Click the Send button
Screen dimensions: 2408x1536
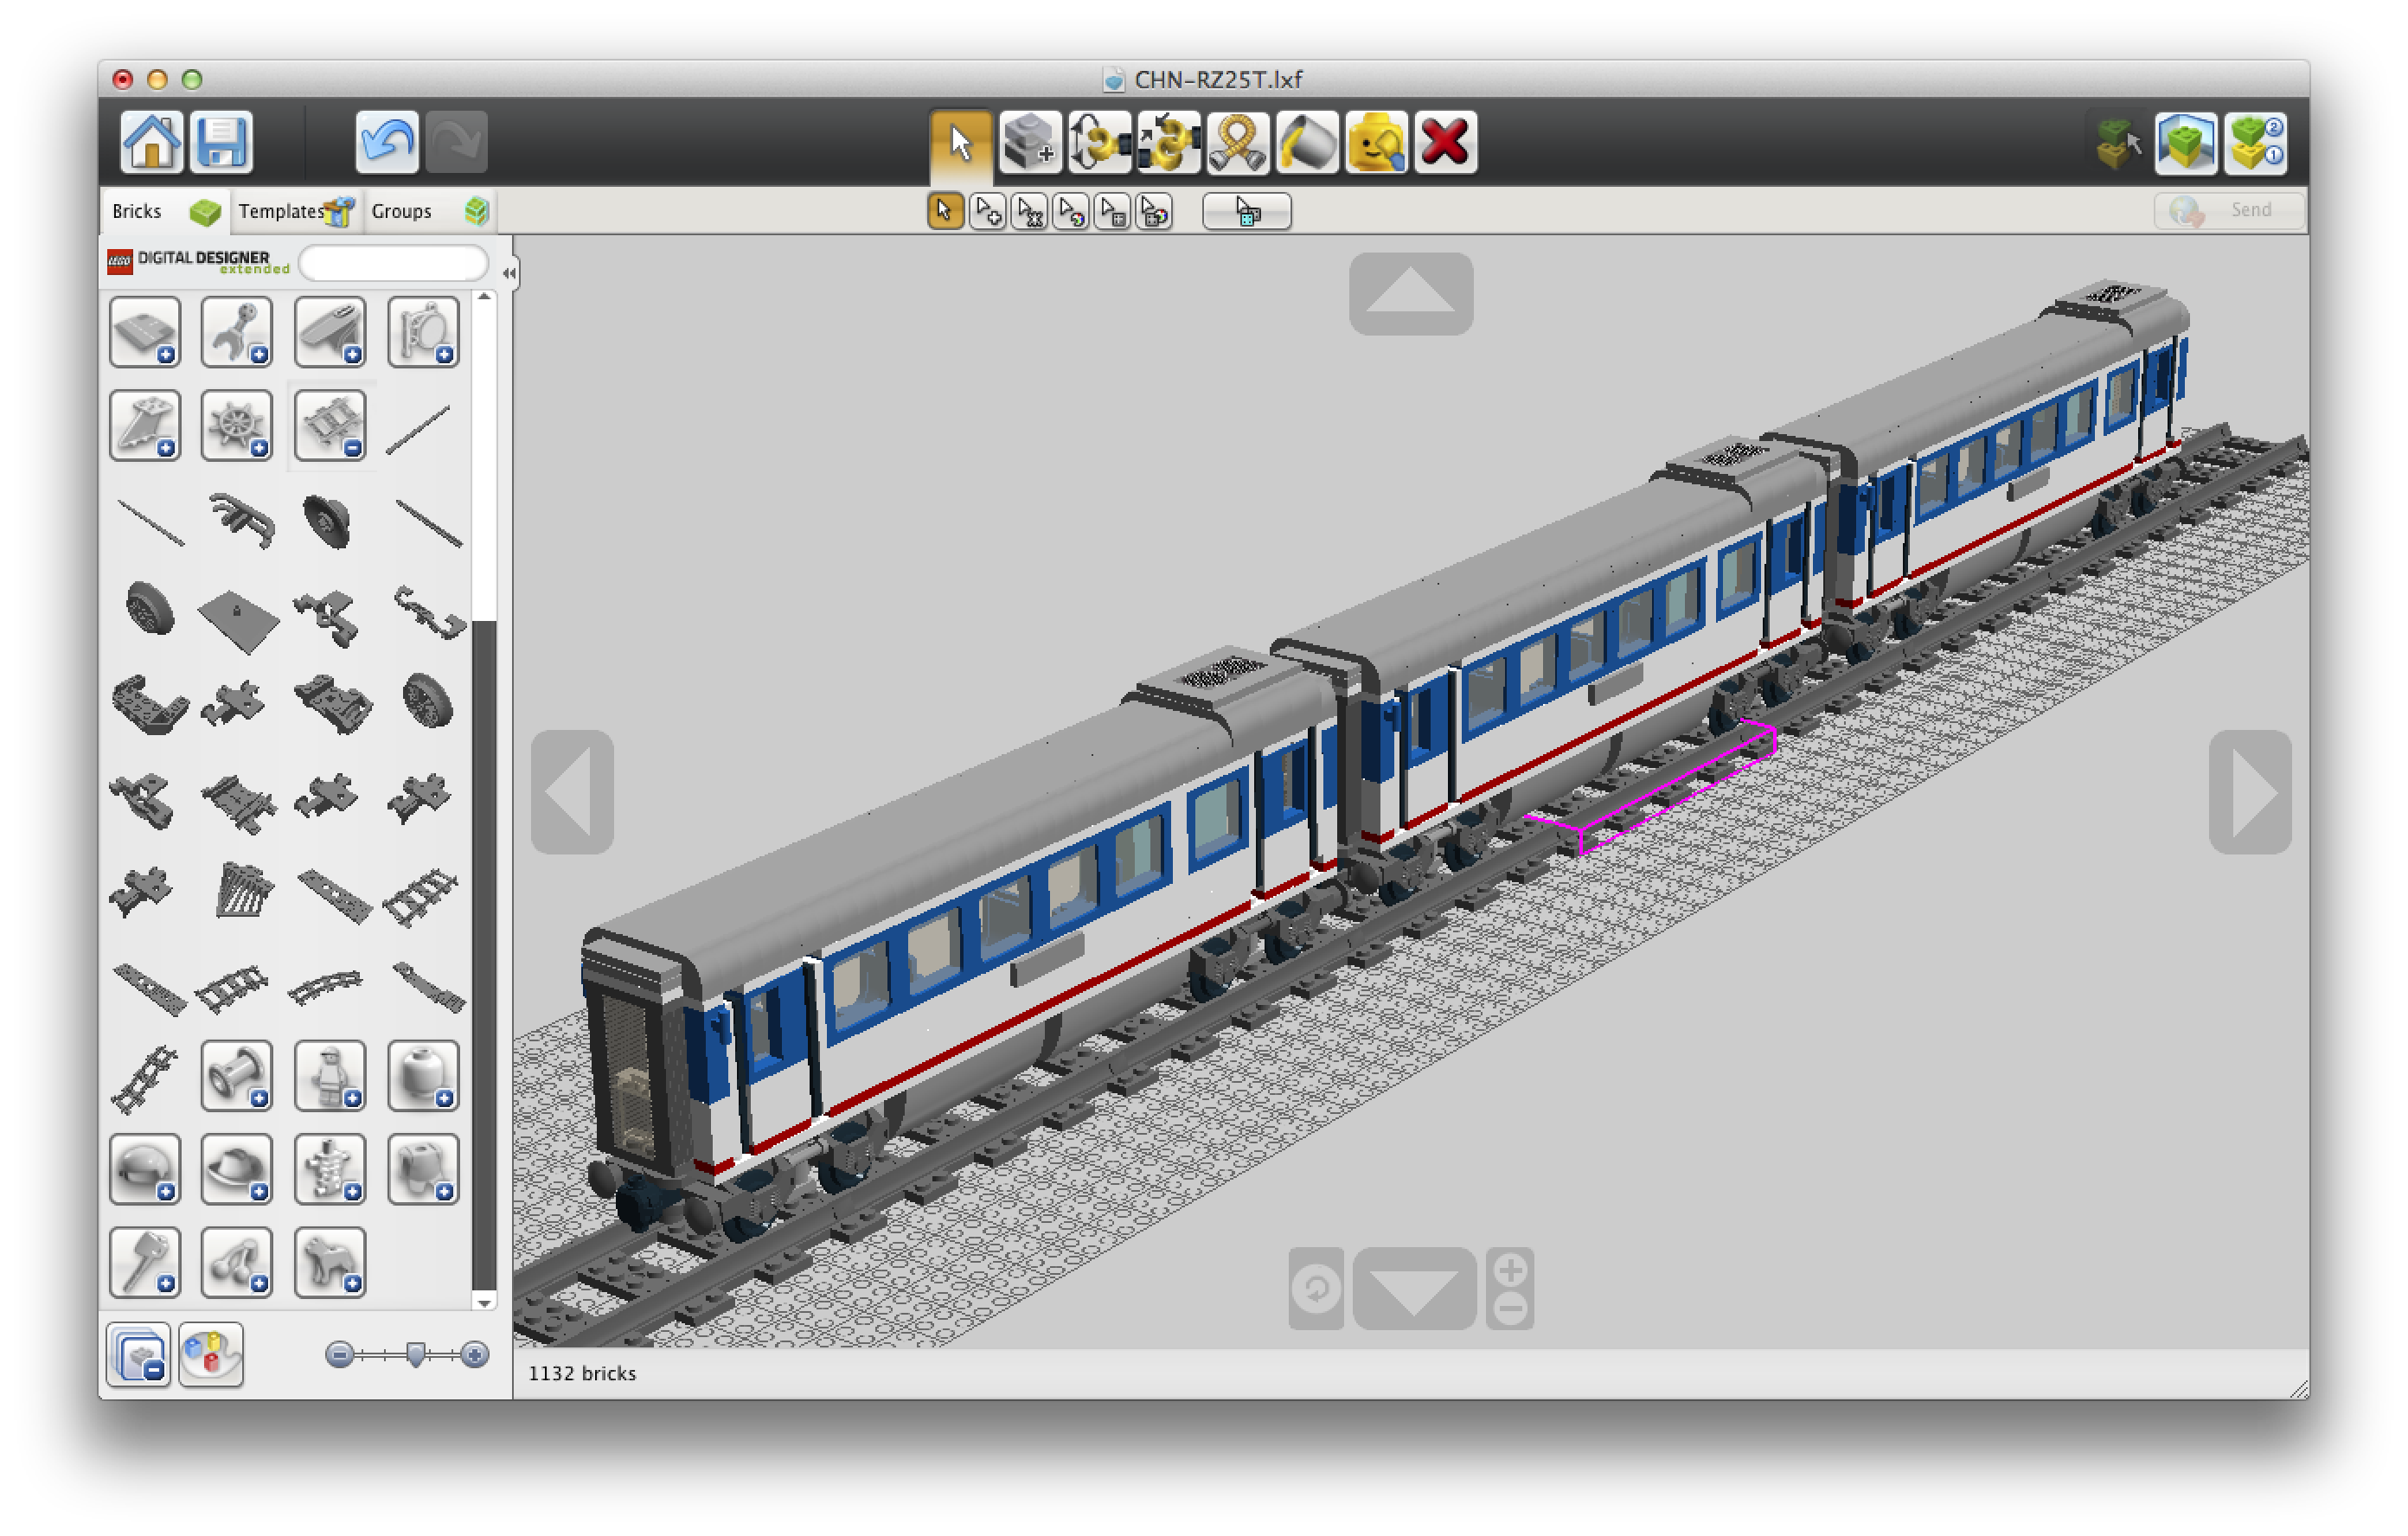(x=2229, y=211)
